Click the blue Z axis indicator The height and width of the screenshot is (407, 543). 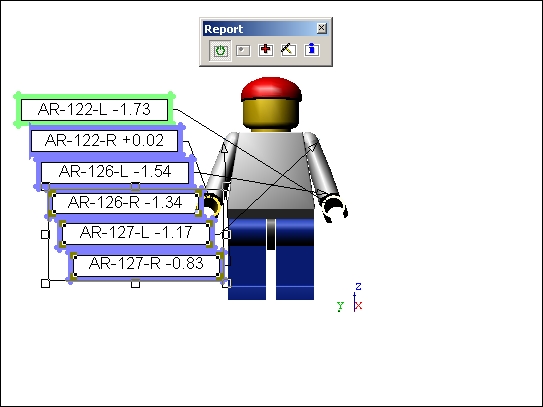coord(358,286)
